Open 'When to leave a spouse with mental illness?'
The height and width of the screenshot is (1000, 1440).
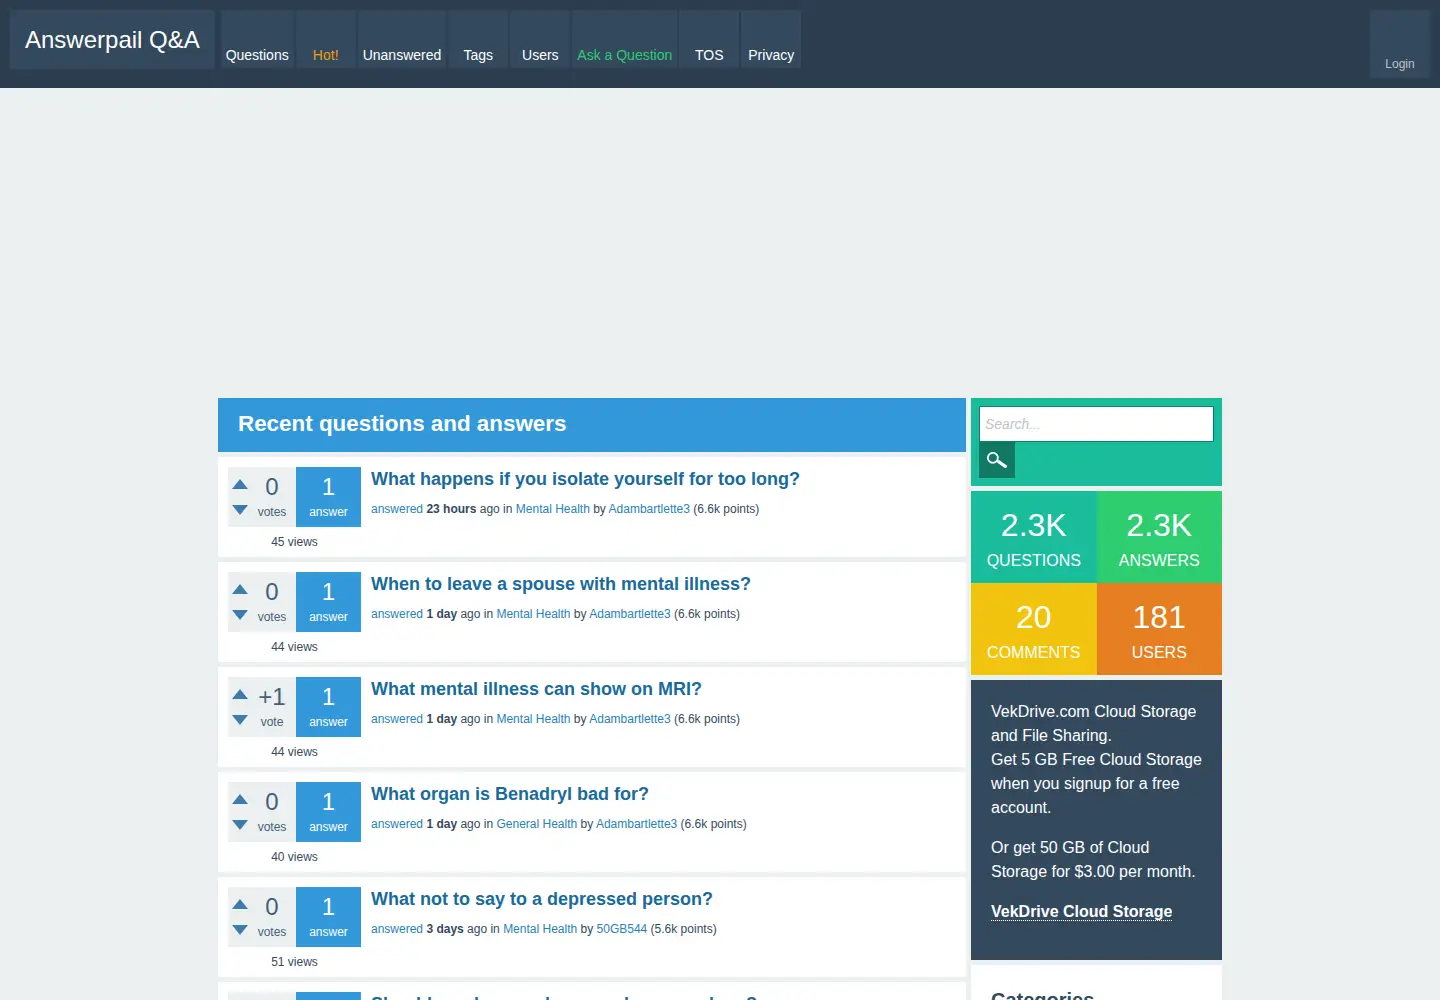pos(561,584)
